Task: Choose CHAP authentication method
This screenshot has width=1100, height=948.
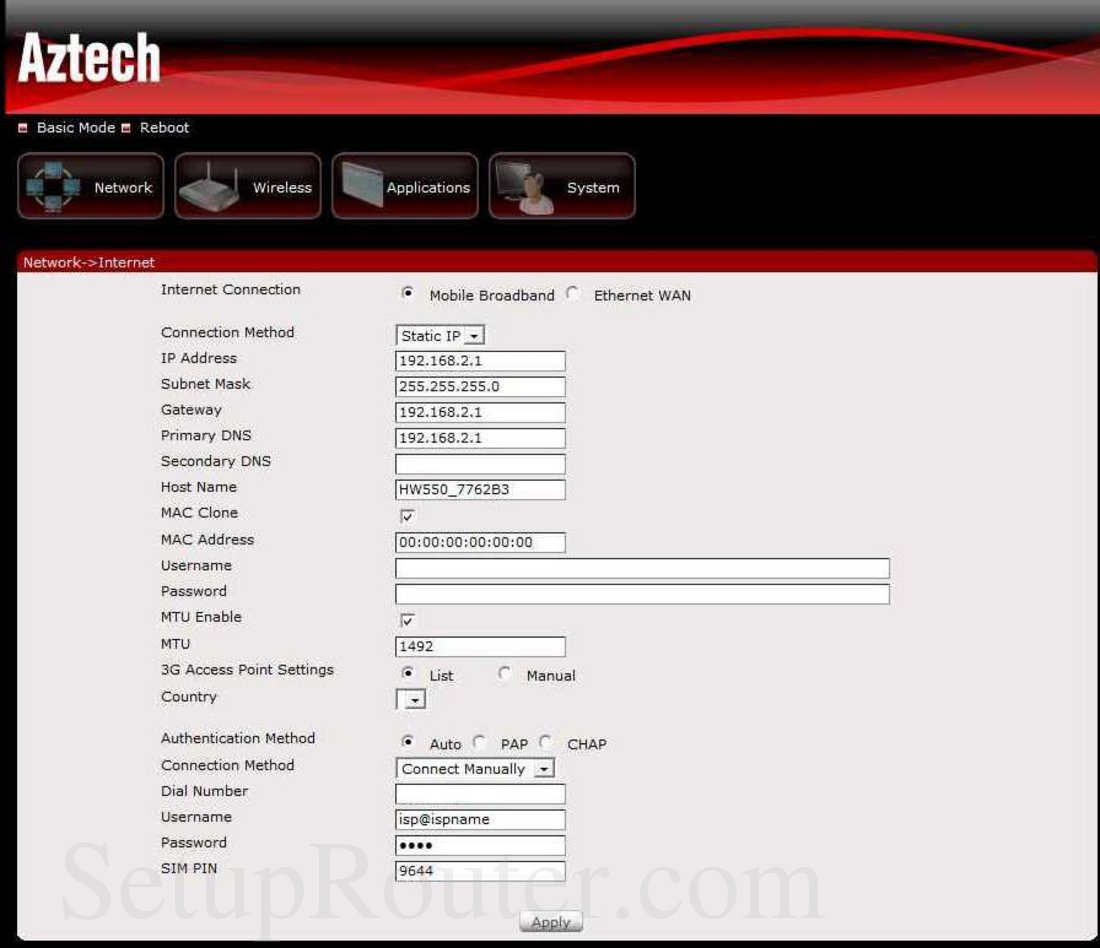Action: click(546, 742)
